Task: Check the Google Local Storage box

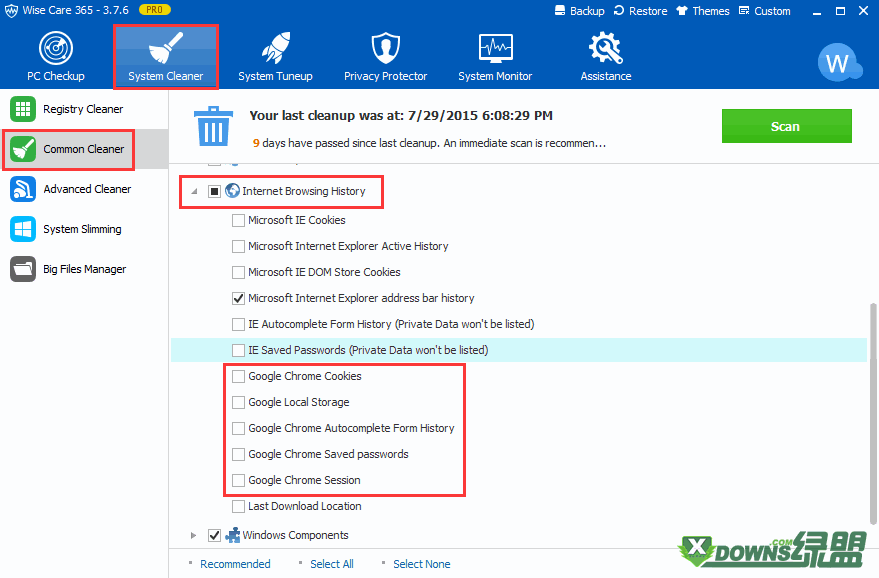Action: 238,403
